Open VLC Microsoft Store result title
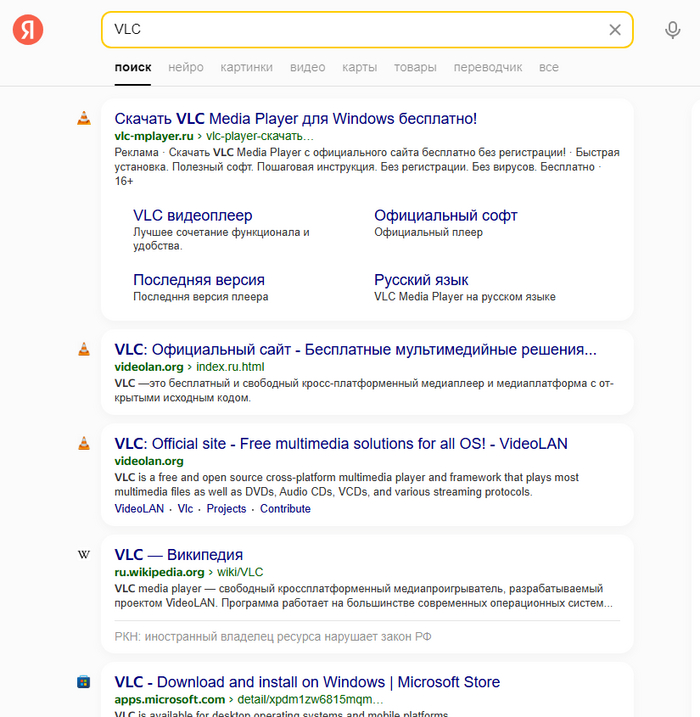The width and height of the screenshot is (700, 717). (x=307, y=683)
